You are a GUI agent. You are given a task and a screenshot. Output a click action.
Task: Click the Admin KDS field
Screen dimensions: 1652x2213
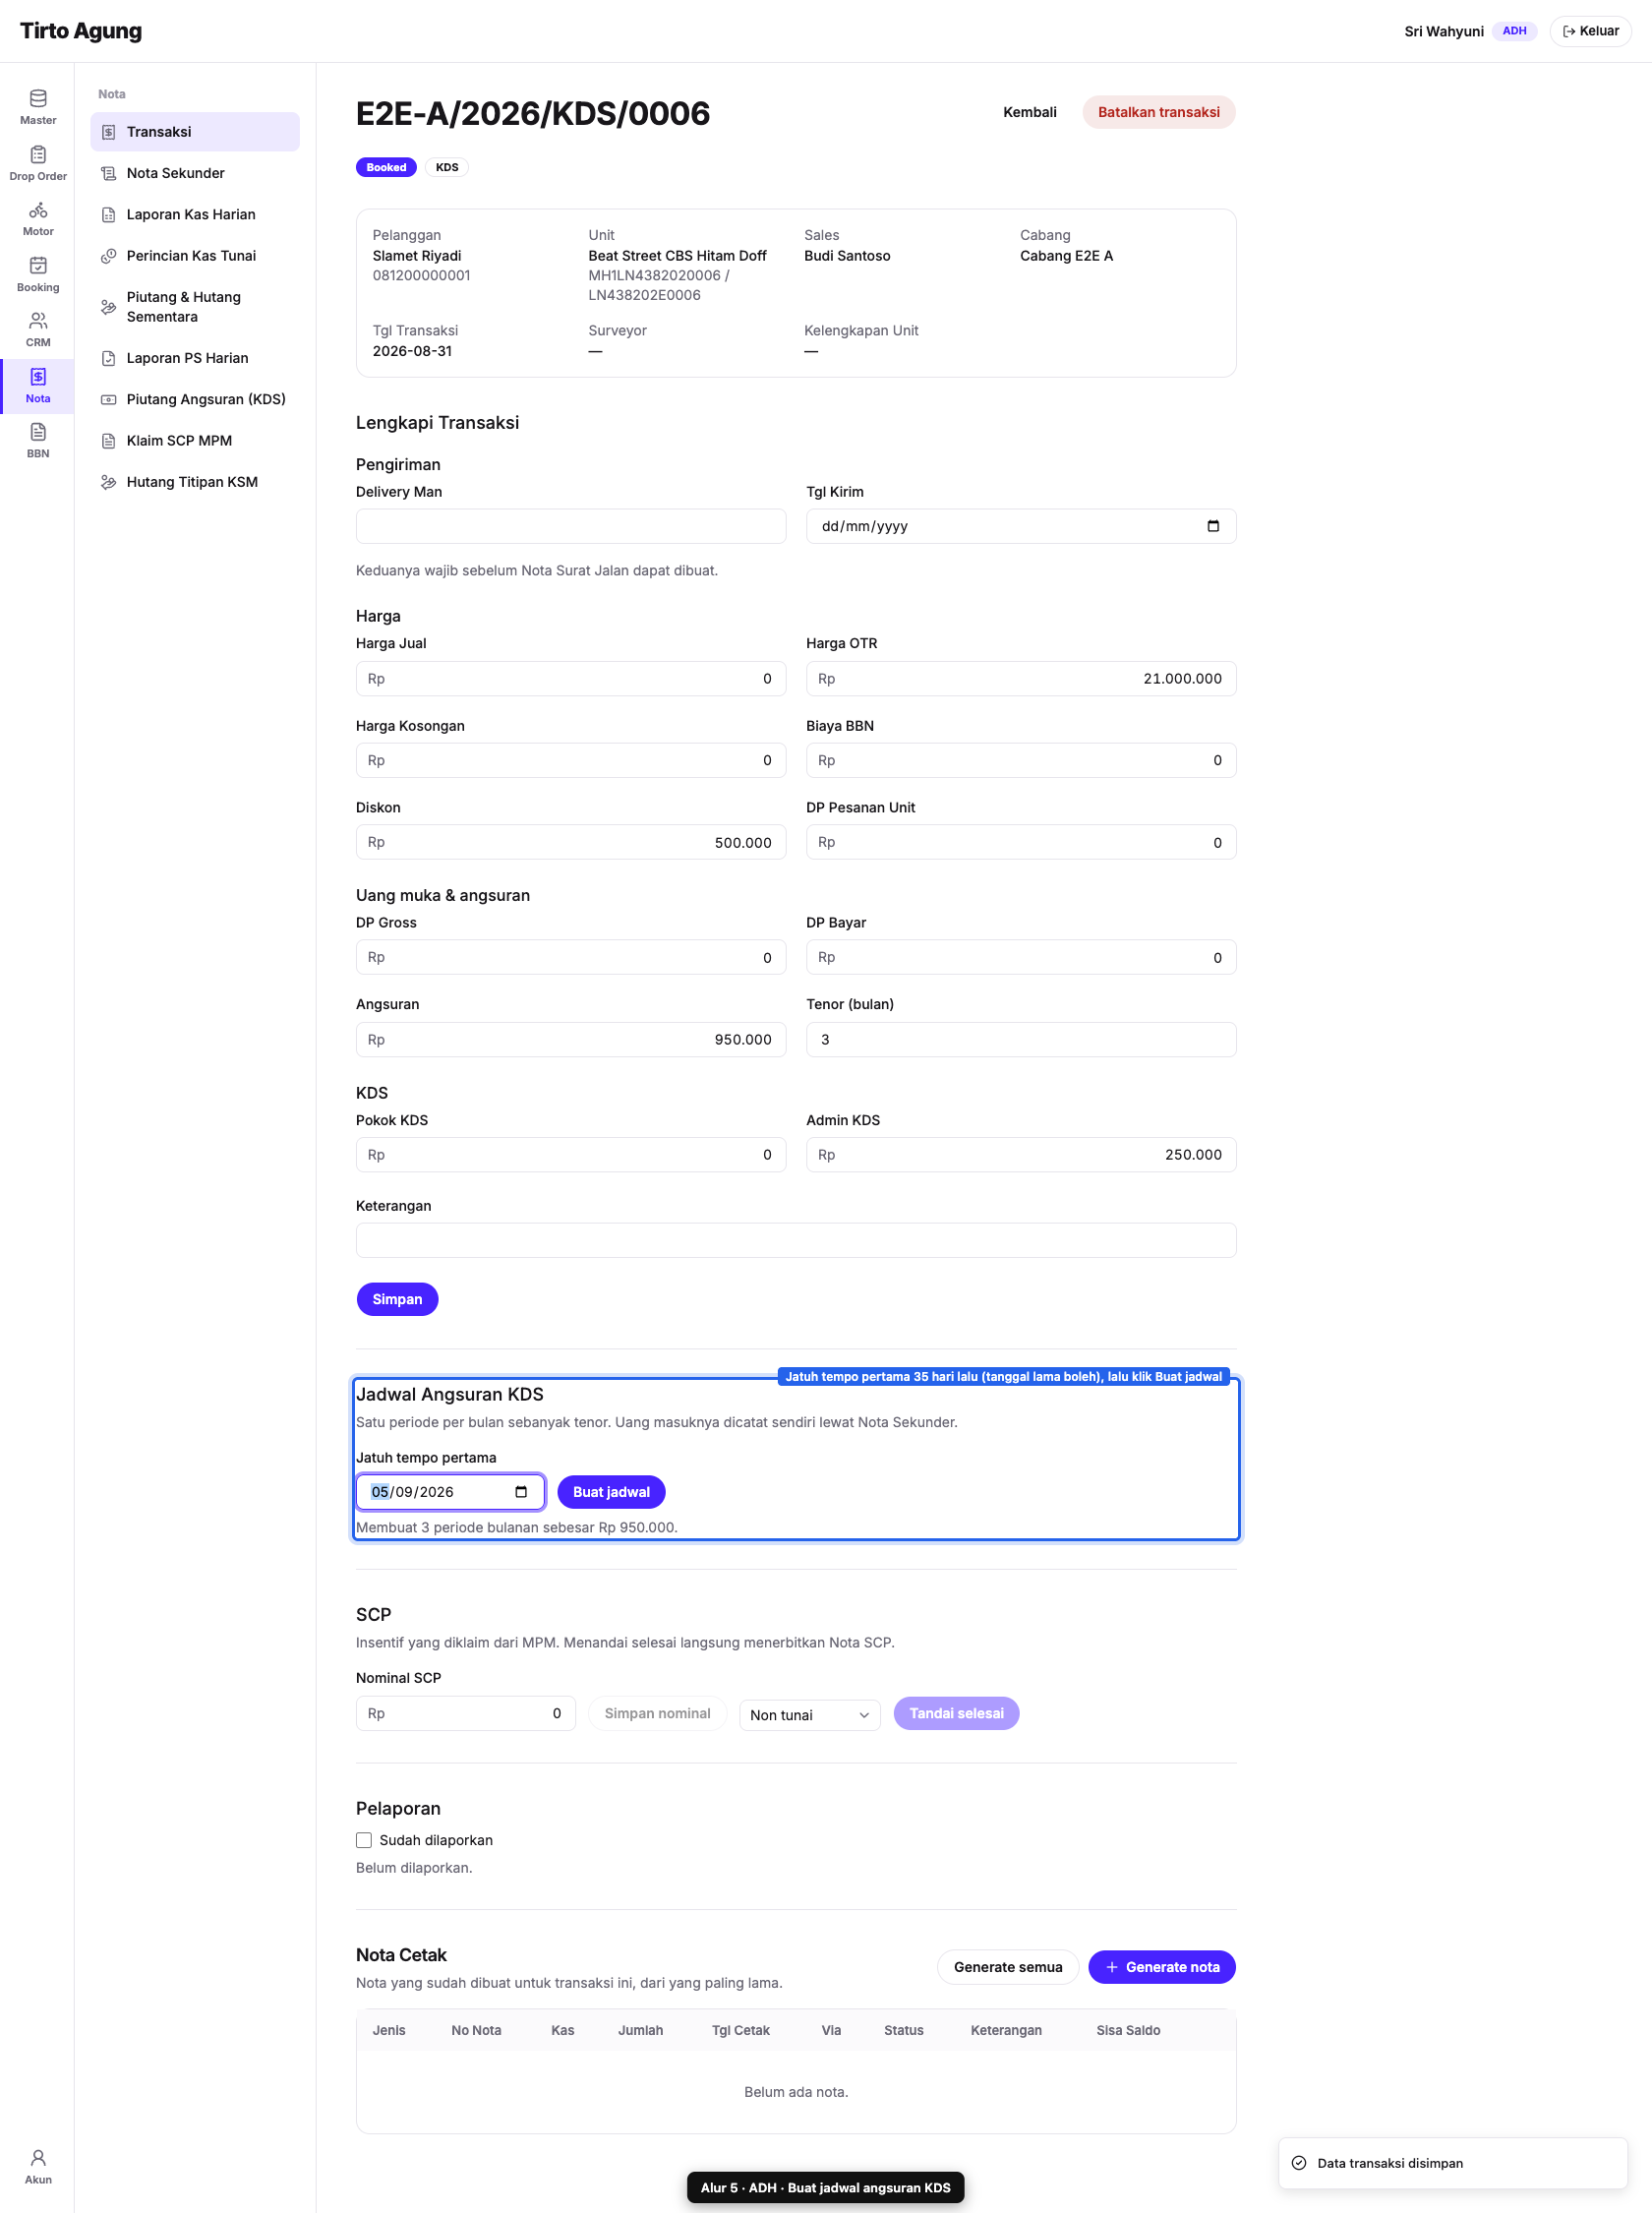pyautogui.click(x=1021, y=1155)
